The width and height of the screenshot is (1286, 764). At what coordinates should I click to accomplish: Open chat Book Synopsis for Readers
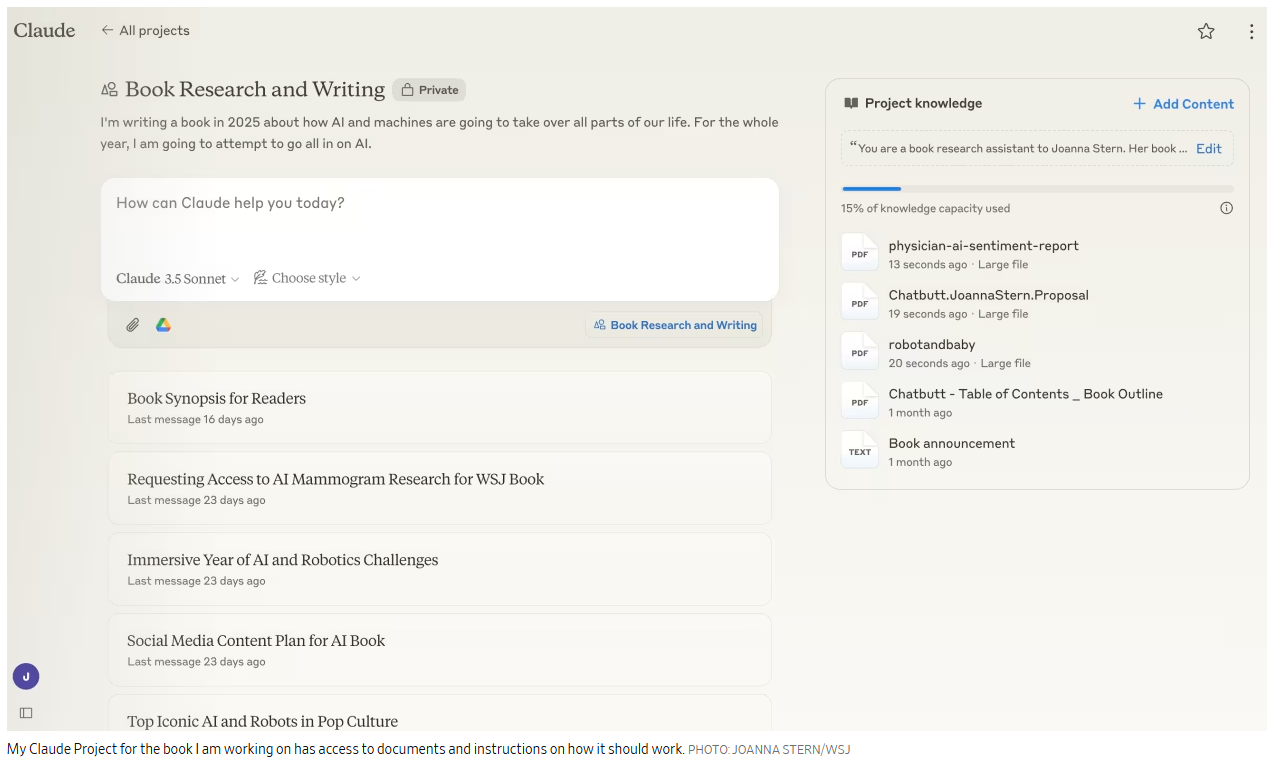point(439,407)
